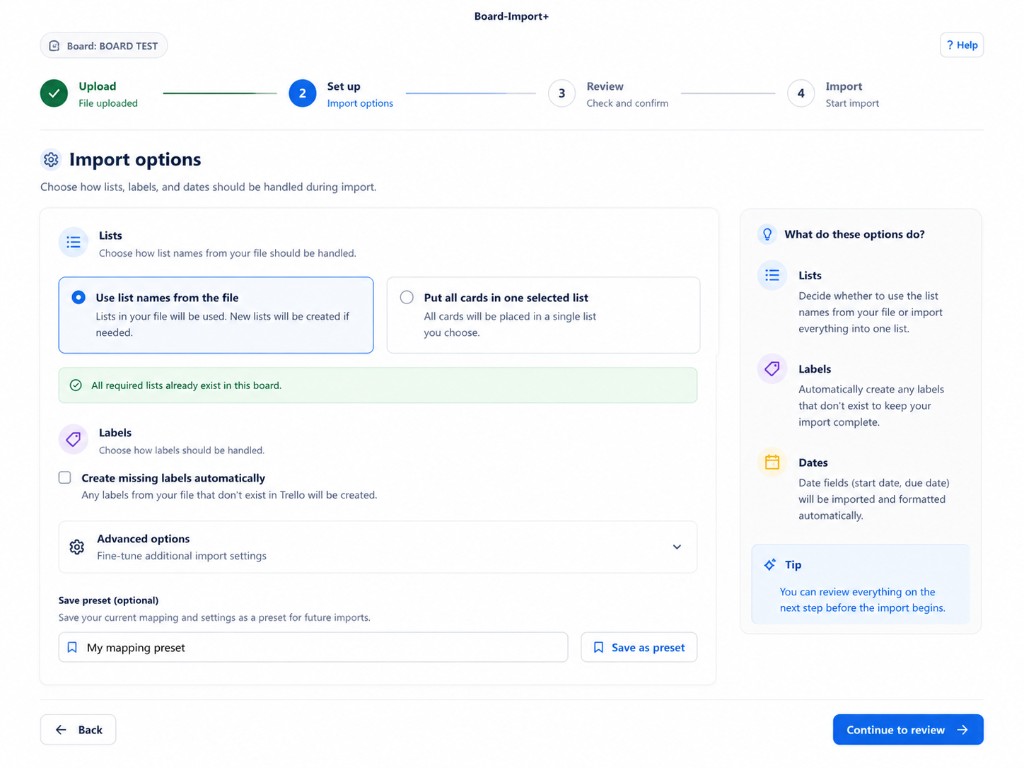Screen dimensions: 1024x768
Task: Click the Check and confirm subtitle under Review
Action: (627, 103)
